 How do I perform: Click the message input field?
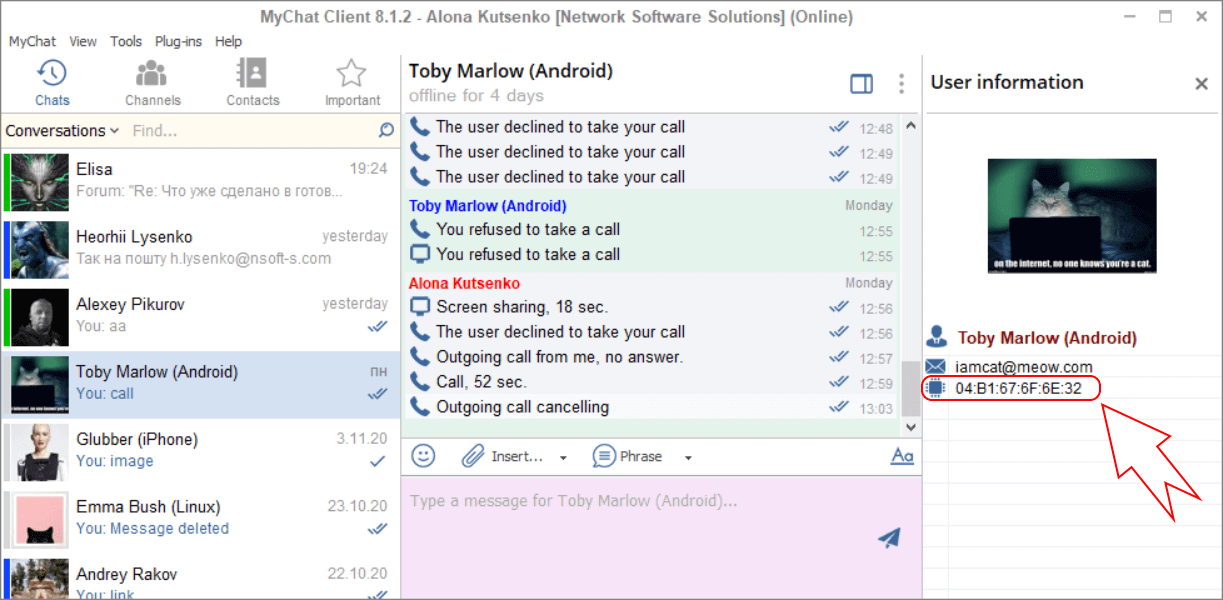pos(640,520)
